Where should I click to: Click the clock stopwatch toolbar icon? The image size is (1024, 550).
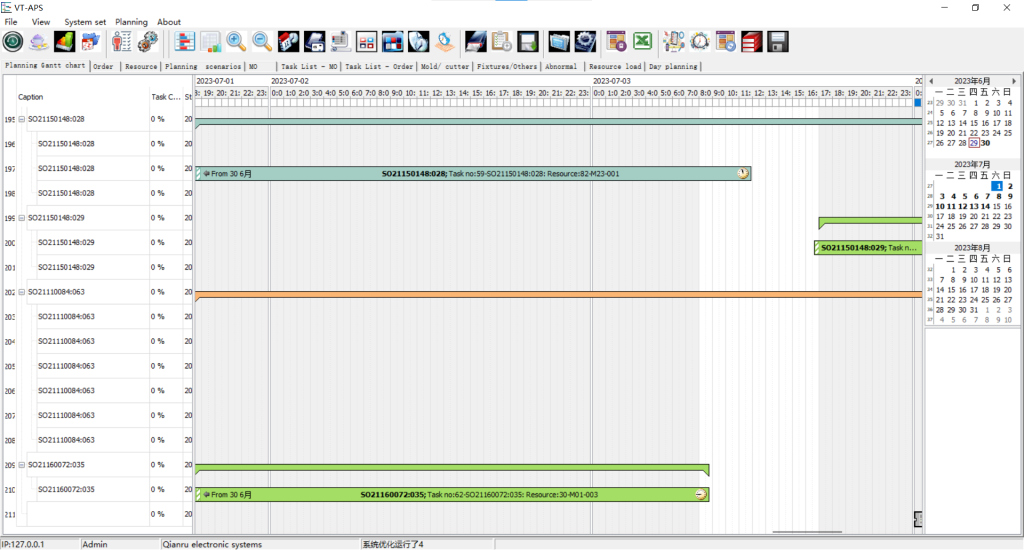(x=700, y=41)
